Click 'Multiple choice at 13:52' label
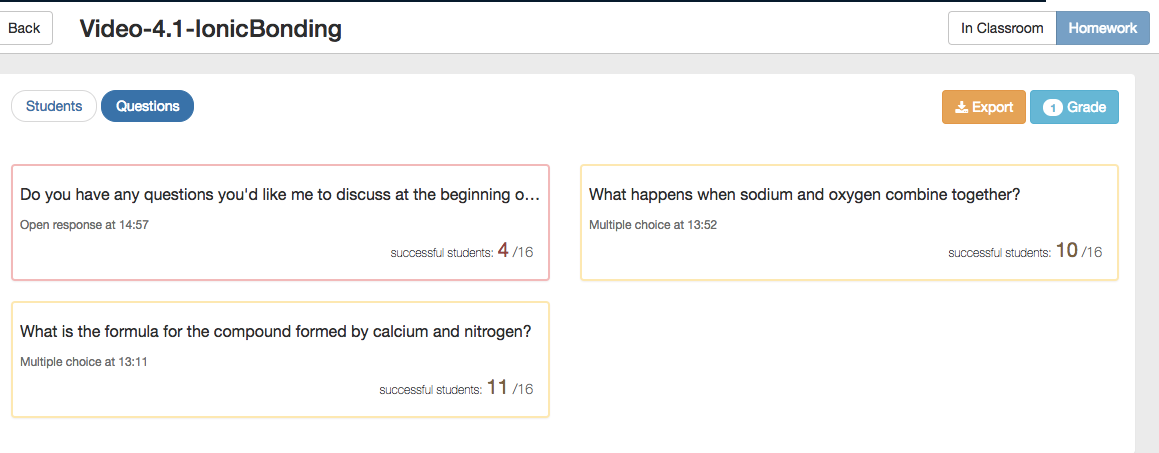Image resolution: width=1159 pixels, height=453 pixels. click(653, 225)
